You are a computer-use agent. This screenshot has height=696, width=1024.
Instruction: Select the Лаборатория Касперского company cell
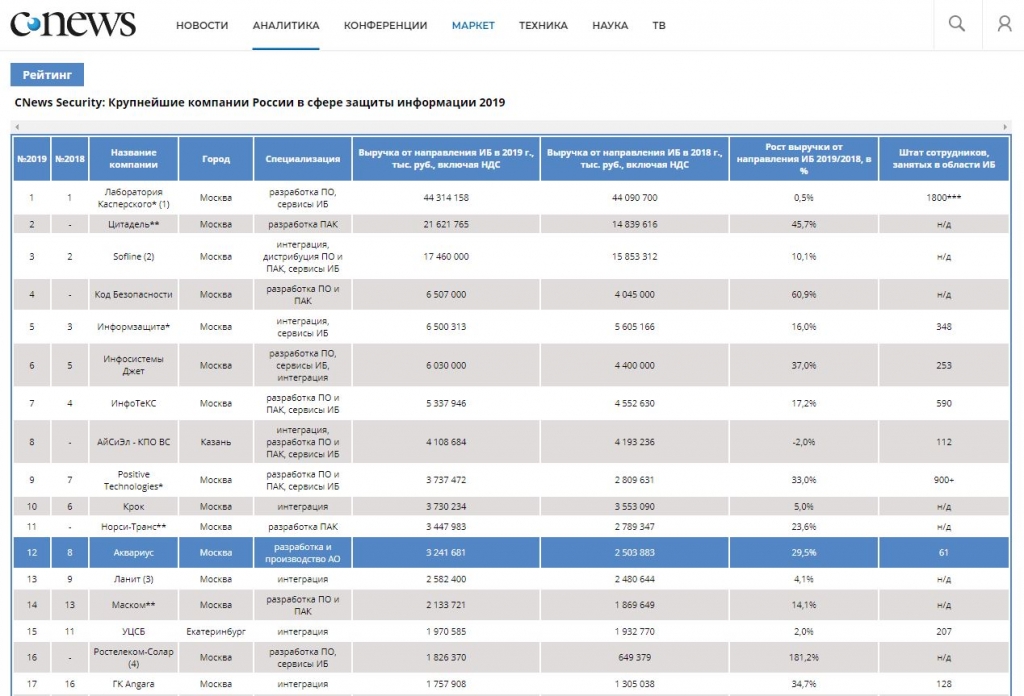(x=133, y=198)
